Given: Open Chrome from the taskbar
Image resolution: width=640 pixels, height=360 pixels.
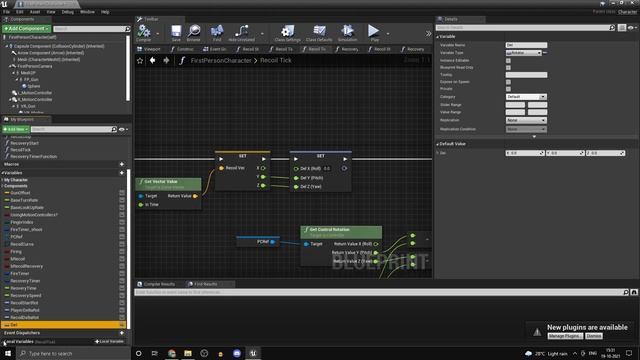Looking at the screenshot, I should click(x=171, y=353).
